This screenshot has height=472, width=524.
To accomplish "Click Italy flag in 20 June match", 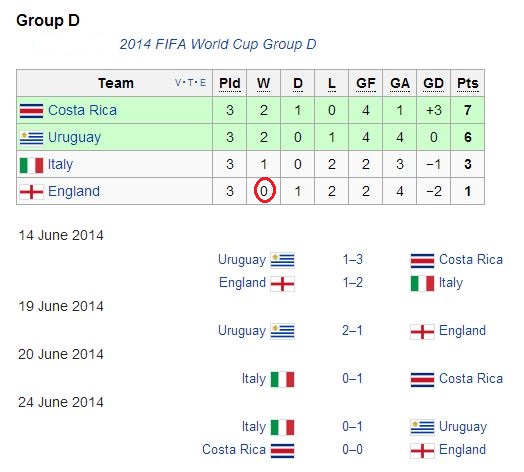I will [x=282, y=379].
